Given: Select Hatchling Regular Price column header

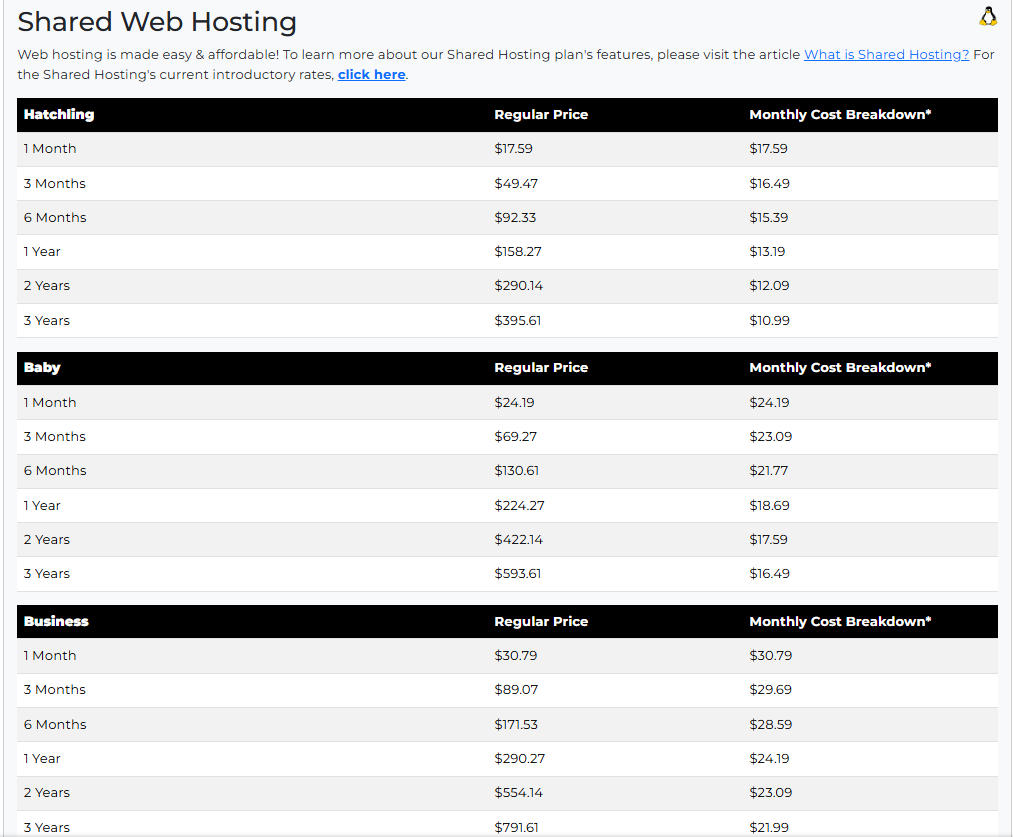Looking at the screenshot, I should click(x=541, y=114).
